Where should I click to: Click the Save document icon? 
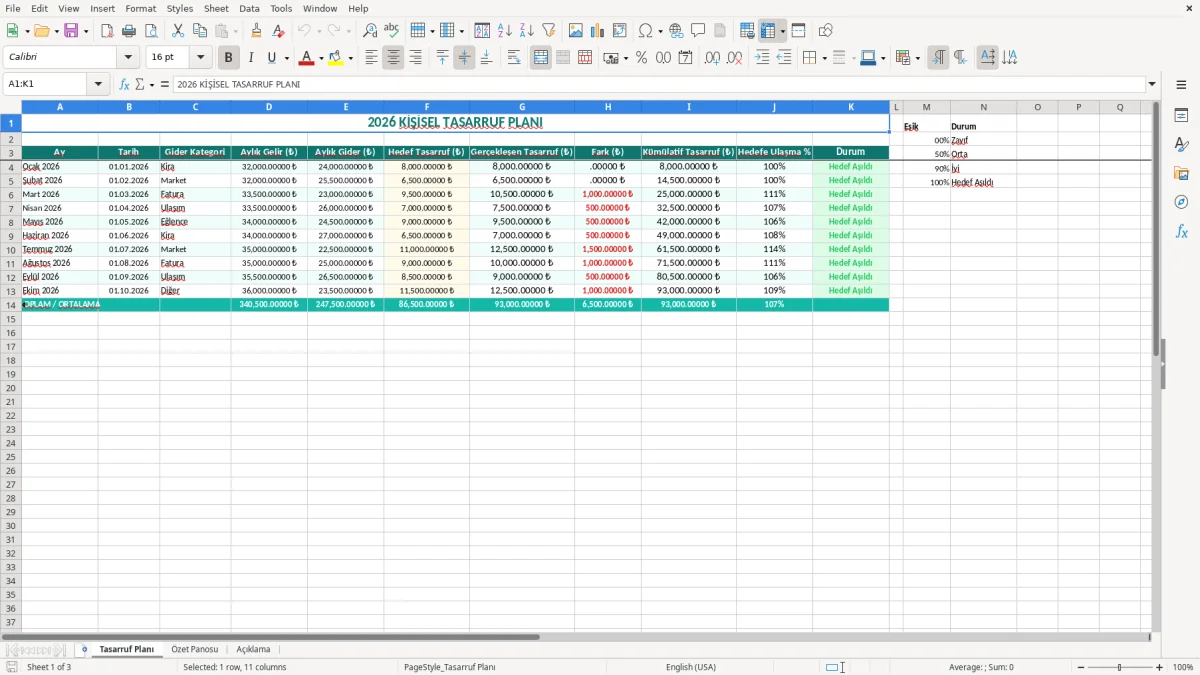[70, 31]
